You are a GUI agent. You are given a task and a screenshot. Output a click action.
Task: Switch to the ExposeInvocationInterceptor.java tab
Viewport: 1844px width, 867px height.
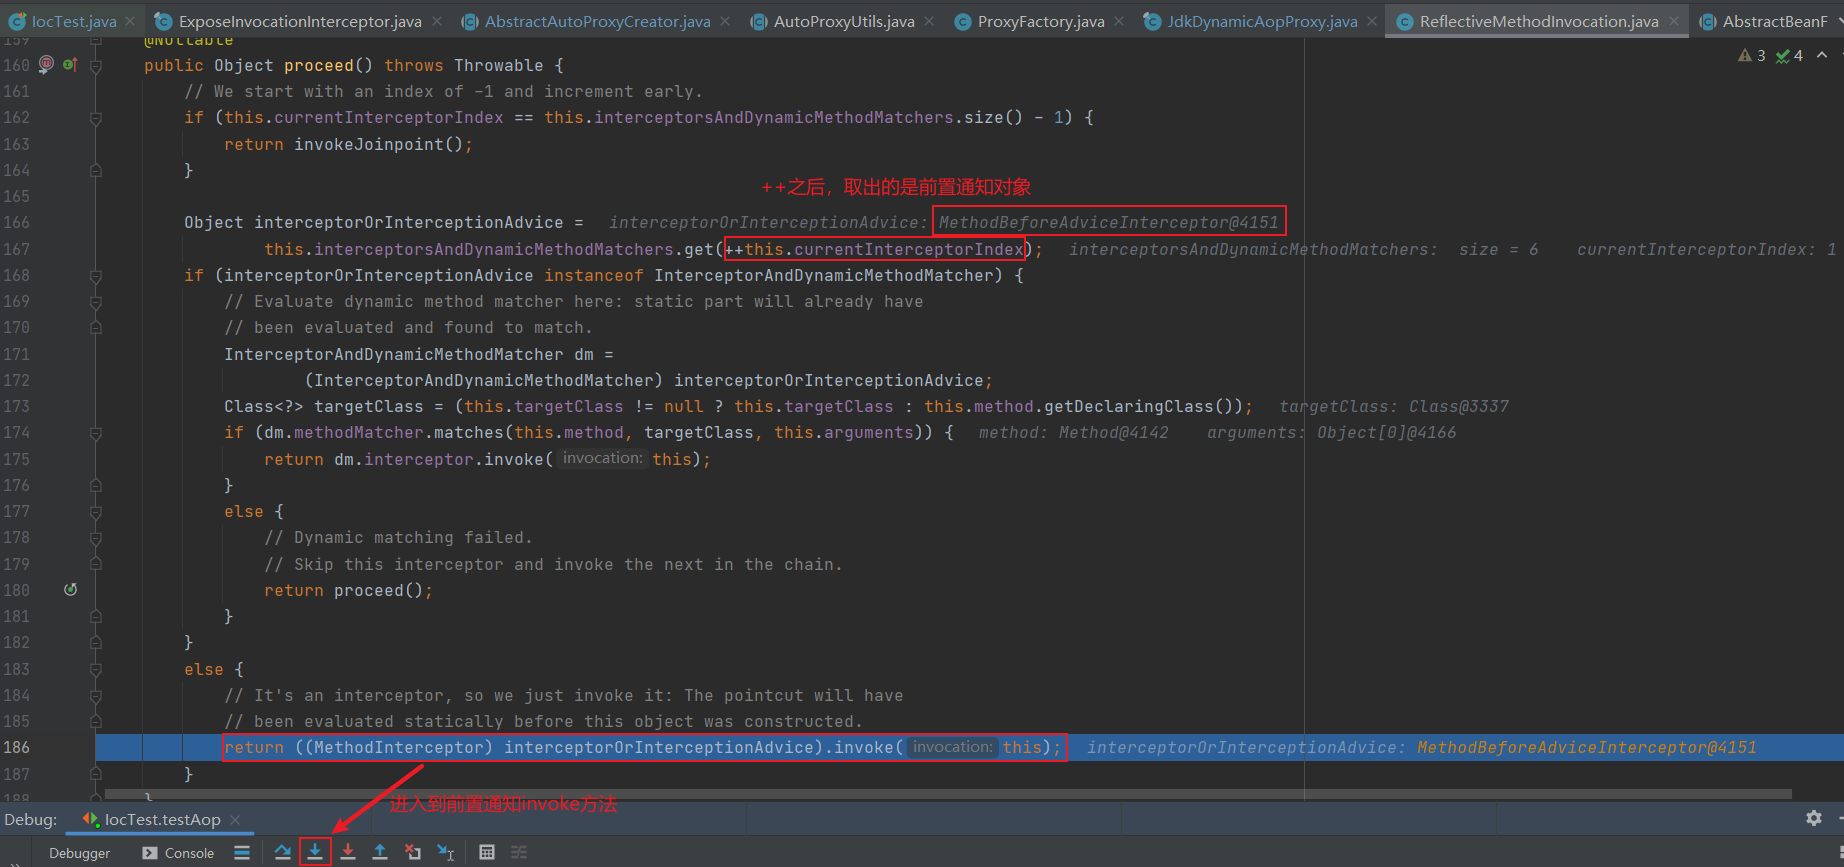299,21
